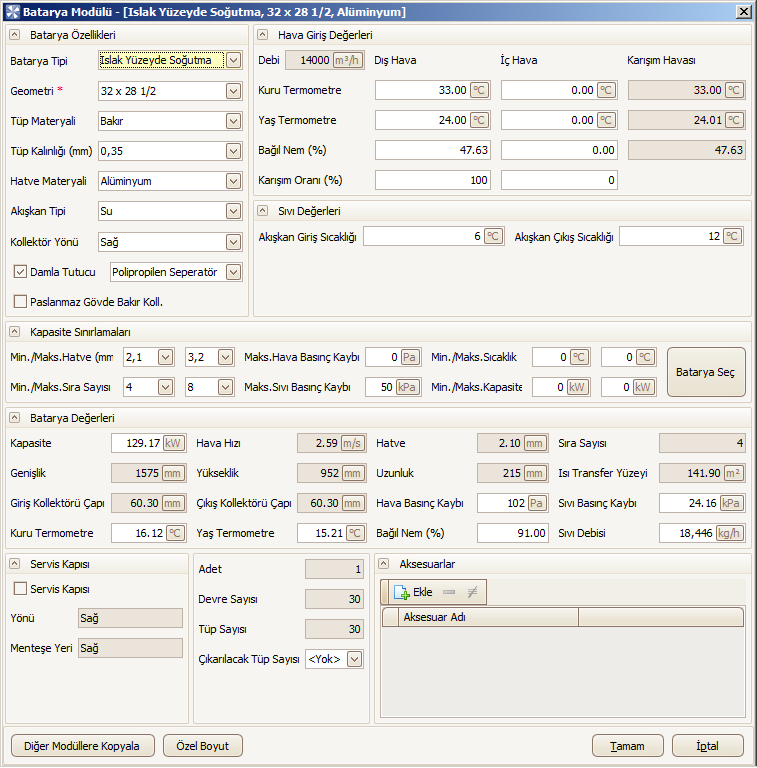Click the Dış Hava Yaş Termometre field
Image resolution: width=757 pixels, height=768 pixels.
(432, 120)
